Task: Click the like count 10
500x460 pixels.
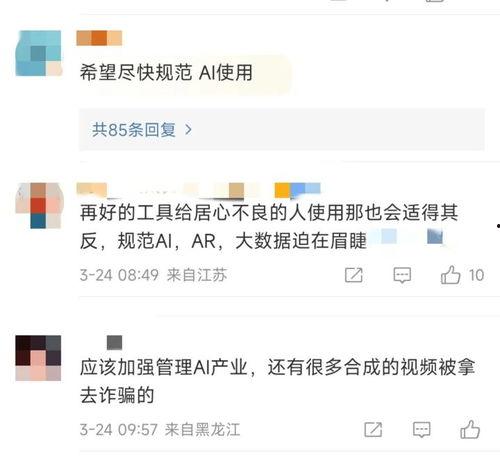Action: point(476,275)
